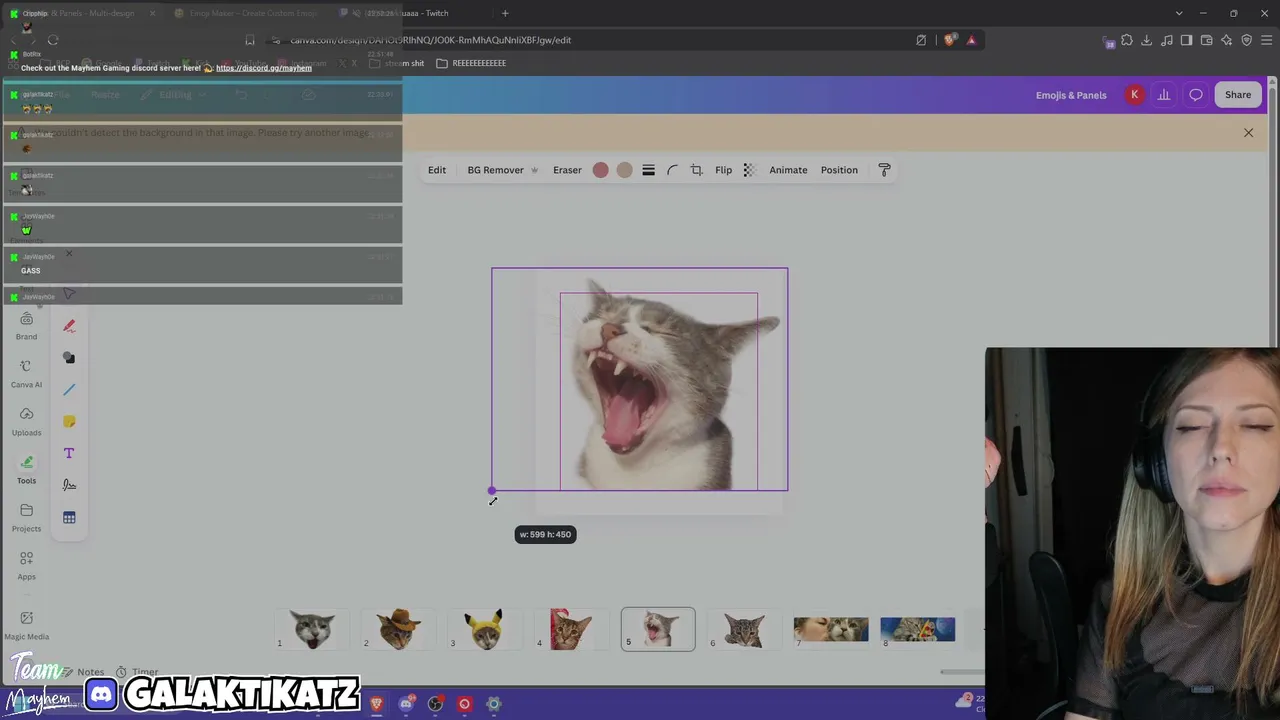Select page 1 gray cat thumbnail
Image resolution: width=1280 pixels, height=720 pixels.
pos(312,629)
